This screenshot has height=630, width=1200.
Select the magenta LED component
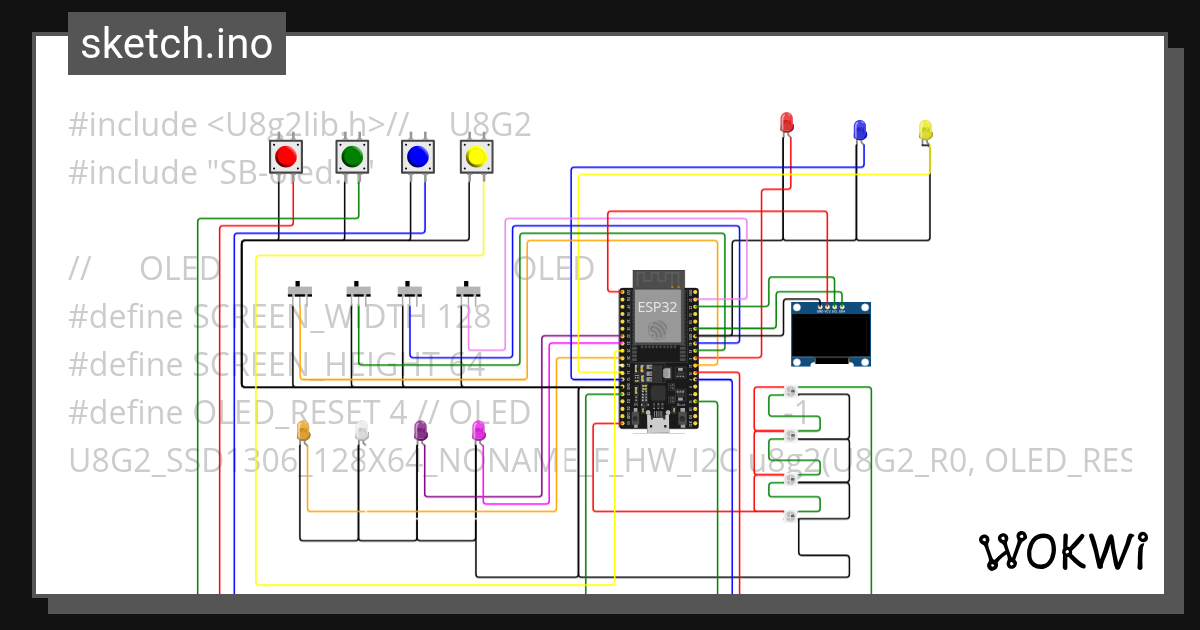pyautogui.click(x=480, y=432)
